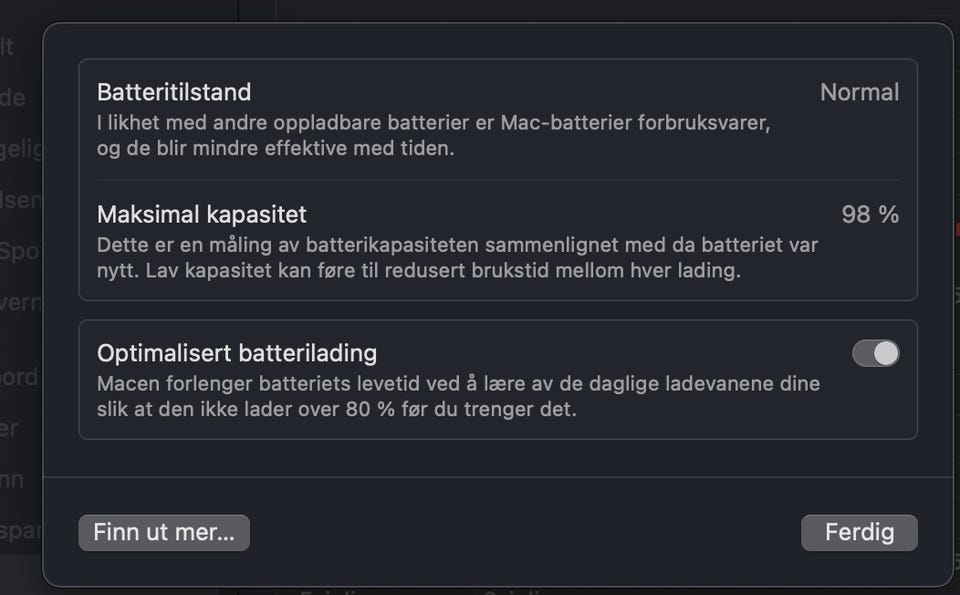The width and height of the screenshot is (960, 595).
Task: Select the partially hidden sidebar item starting with "Spo"
Action: (x=20, y=252)
